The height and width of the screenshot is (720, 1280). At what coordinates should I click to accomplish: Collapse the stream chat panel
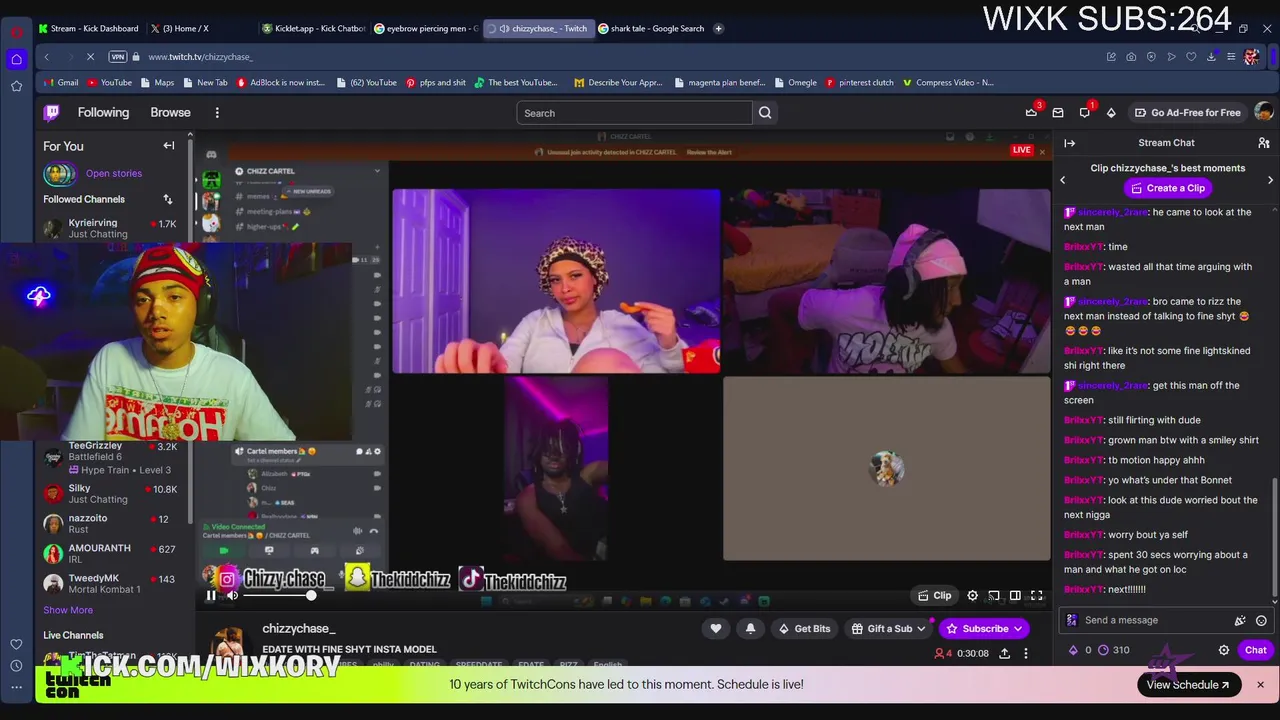[x=1069, y=143]
